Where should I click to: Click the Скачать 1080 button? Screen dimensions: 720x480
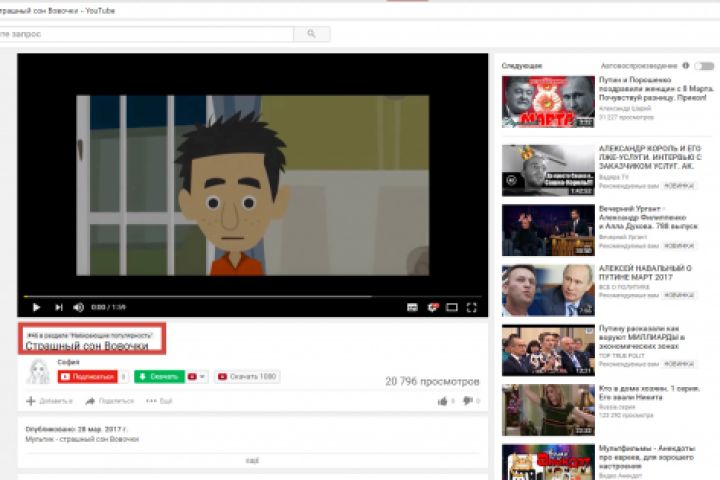[247, 377]
